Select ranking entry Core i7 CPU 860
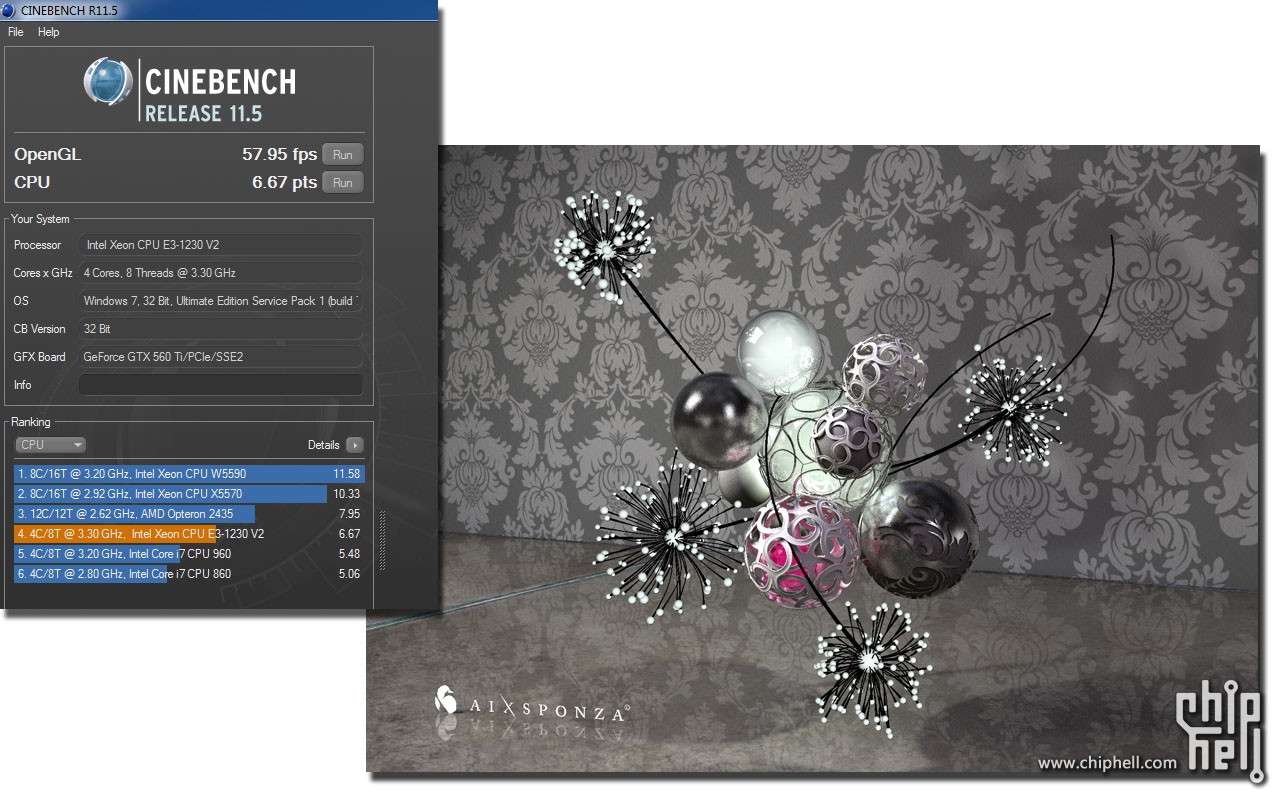The image size is (1280, 800). 190,574
